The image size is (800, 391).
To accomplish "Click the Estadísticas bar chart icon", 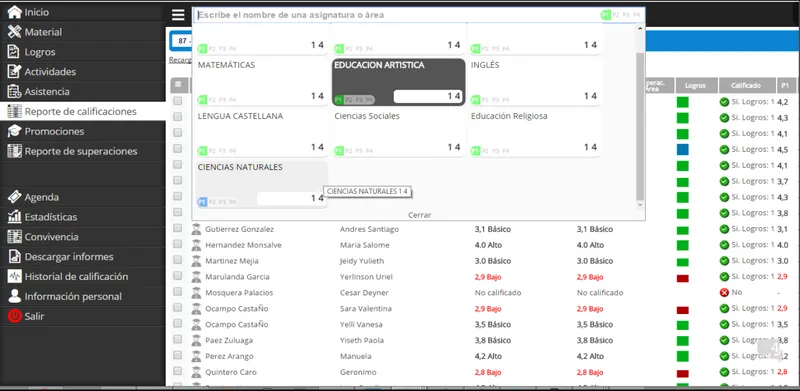I will click(15, 217).
